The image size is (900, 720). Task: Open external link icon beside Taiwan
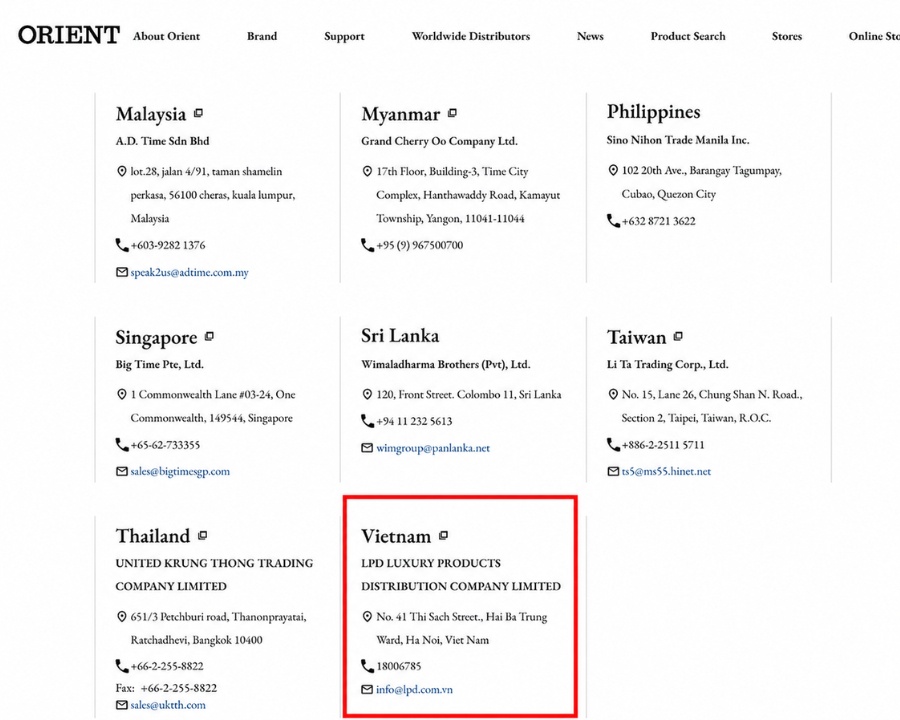678,336
